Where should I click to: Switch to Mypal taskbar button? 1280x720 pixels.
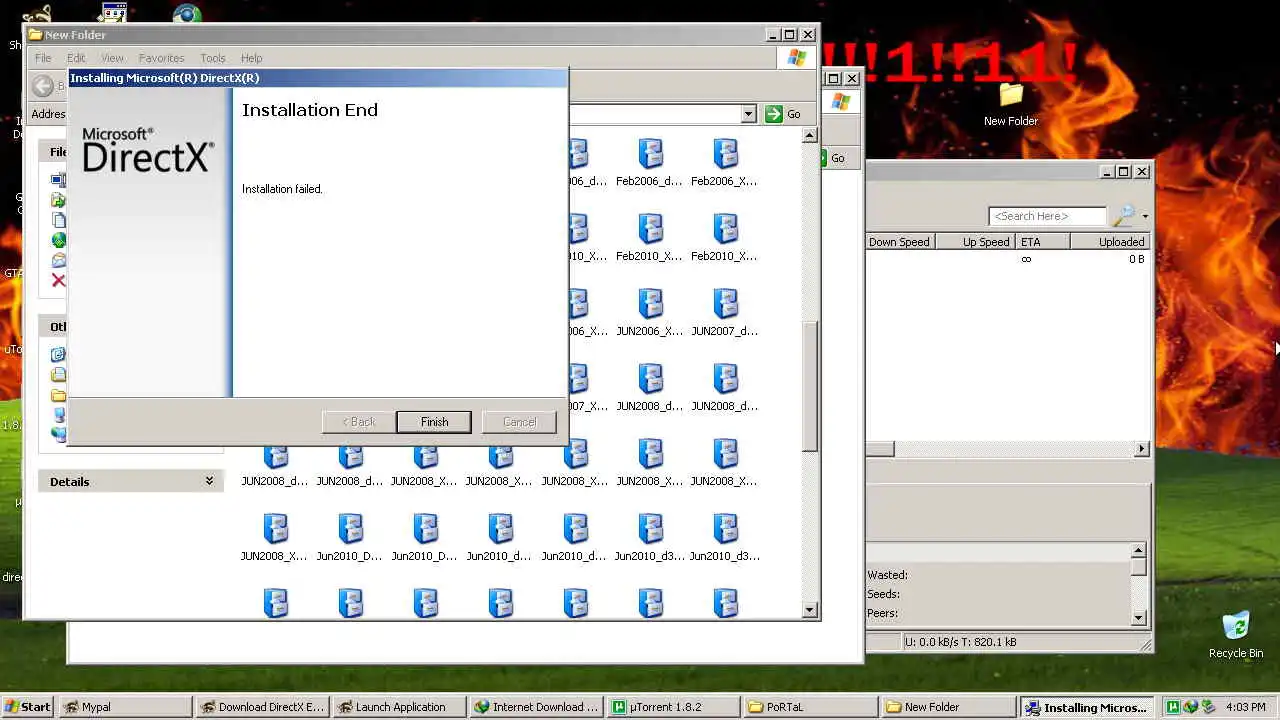point(124,707)
